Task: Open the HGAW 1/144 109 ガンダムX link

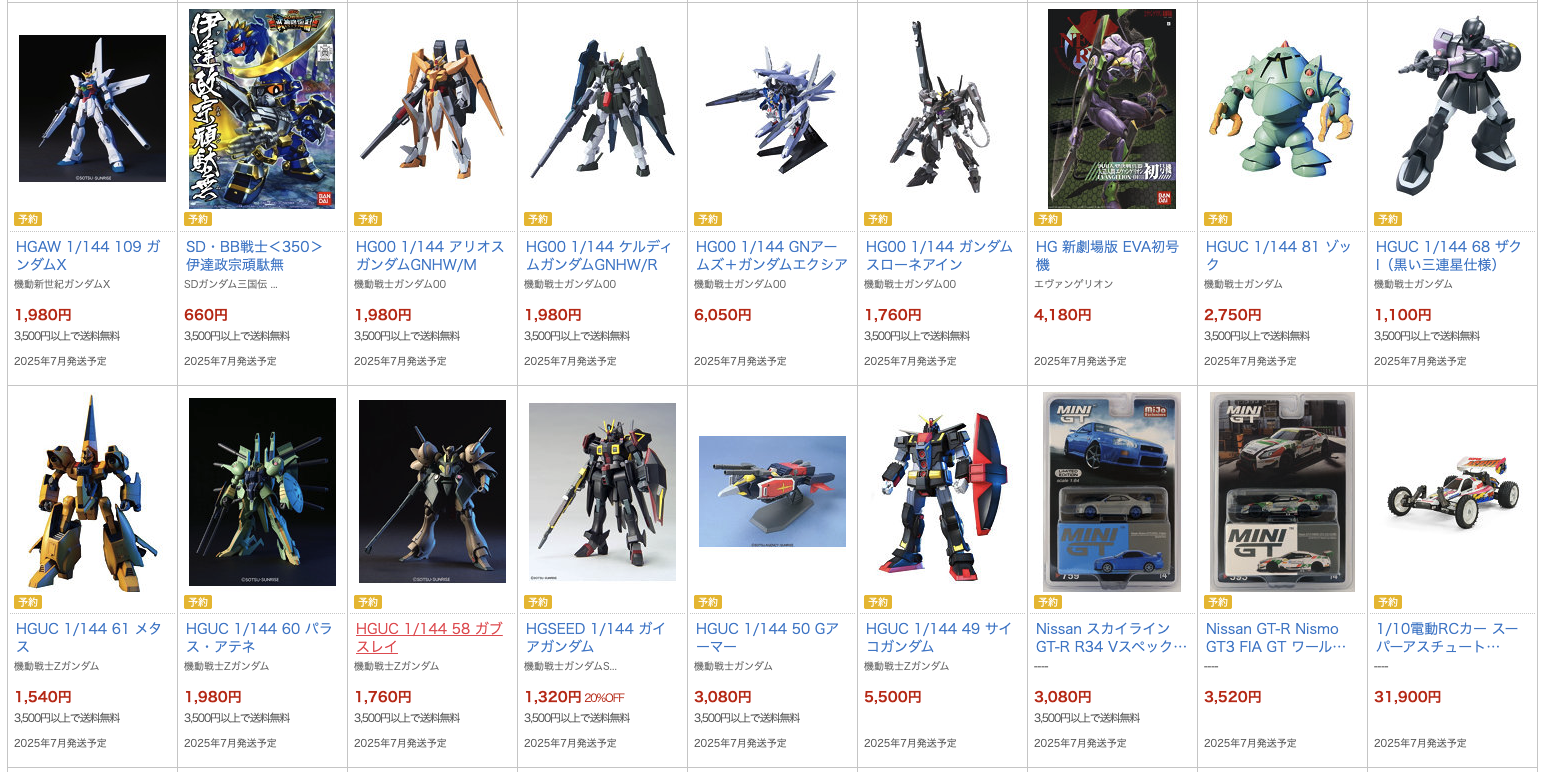Action: click(x=88, y=255)
